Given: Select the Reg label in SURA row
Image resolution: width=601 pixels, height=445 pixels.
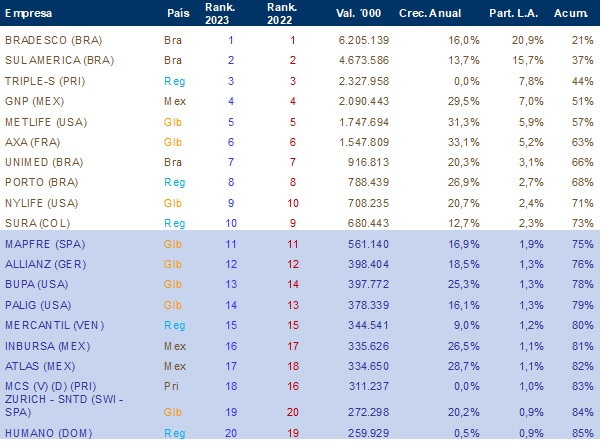Looking at the screenshot, I should pyautogui.click(x=174, y=222).
